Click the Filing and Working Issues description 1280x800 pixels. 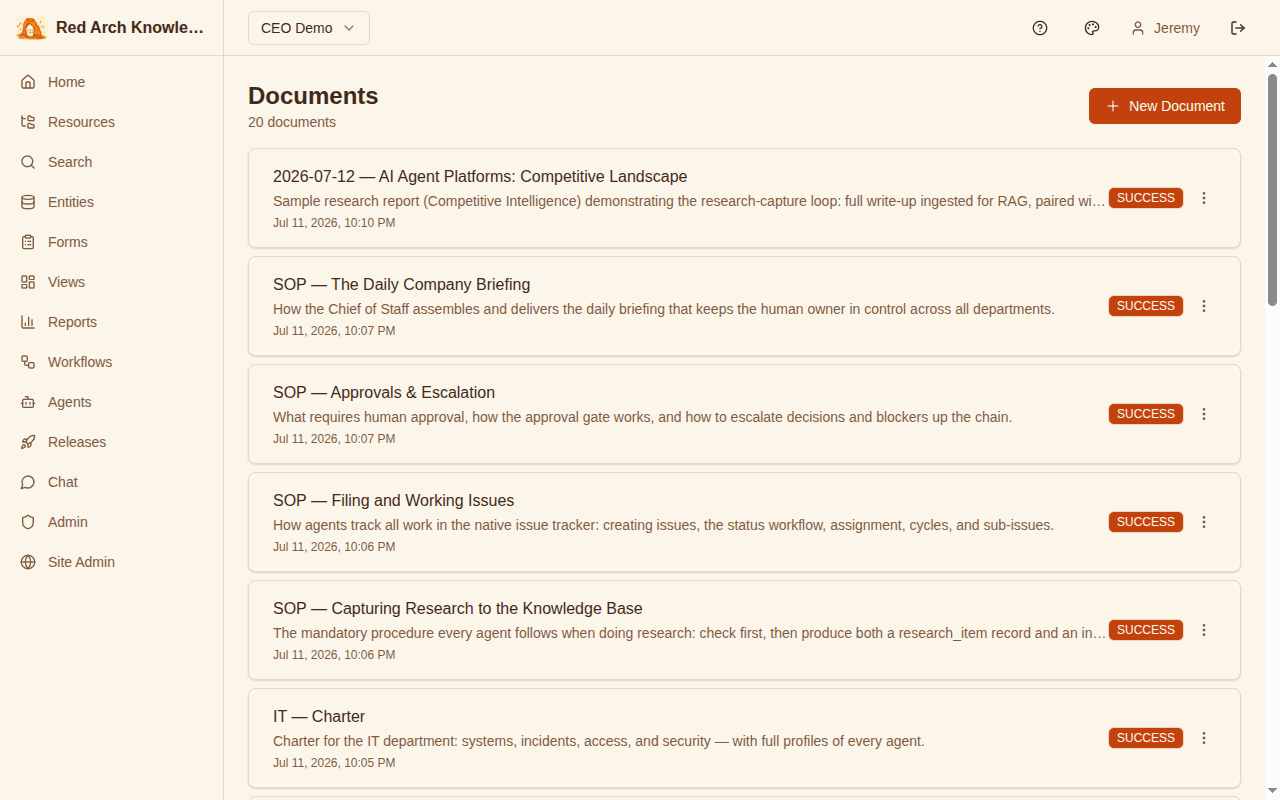tap(664, 525)
